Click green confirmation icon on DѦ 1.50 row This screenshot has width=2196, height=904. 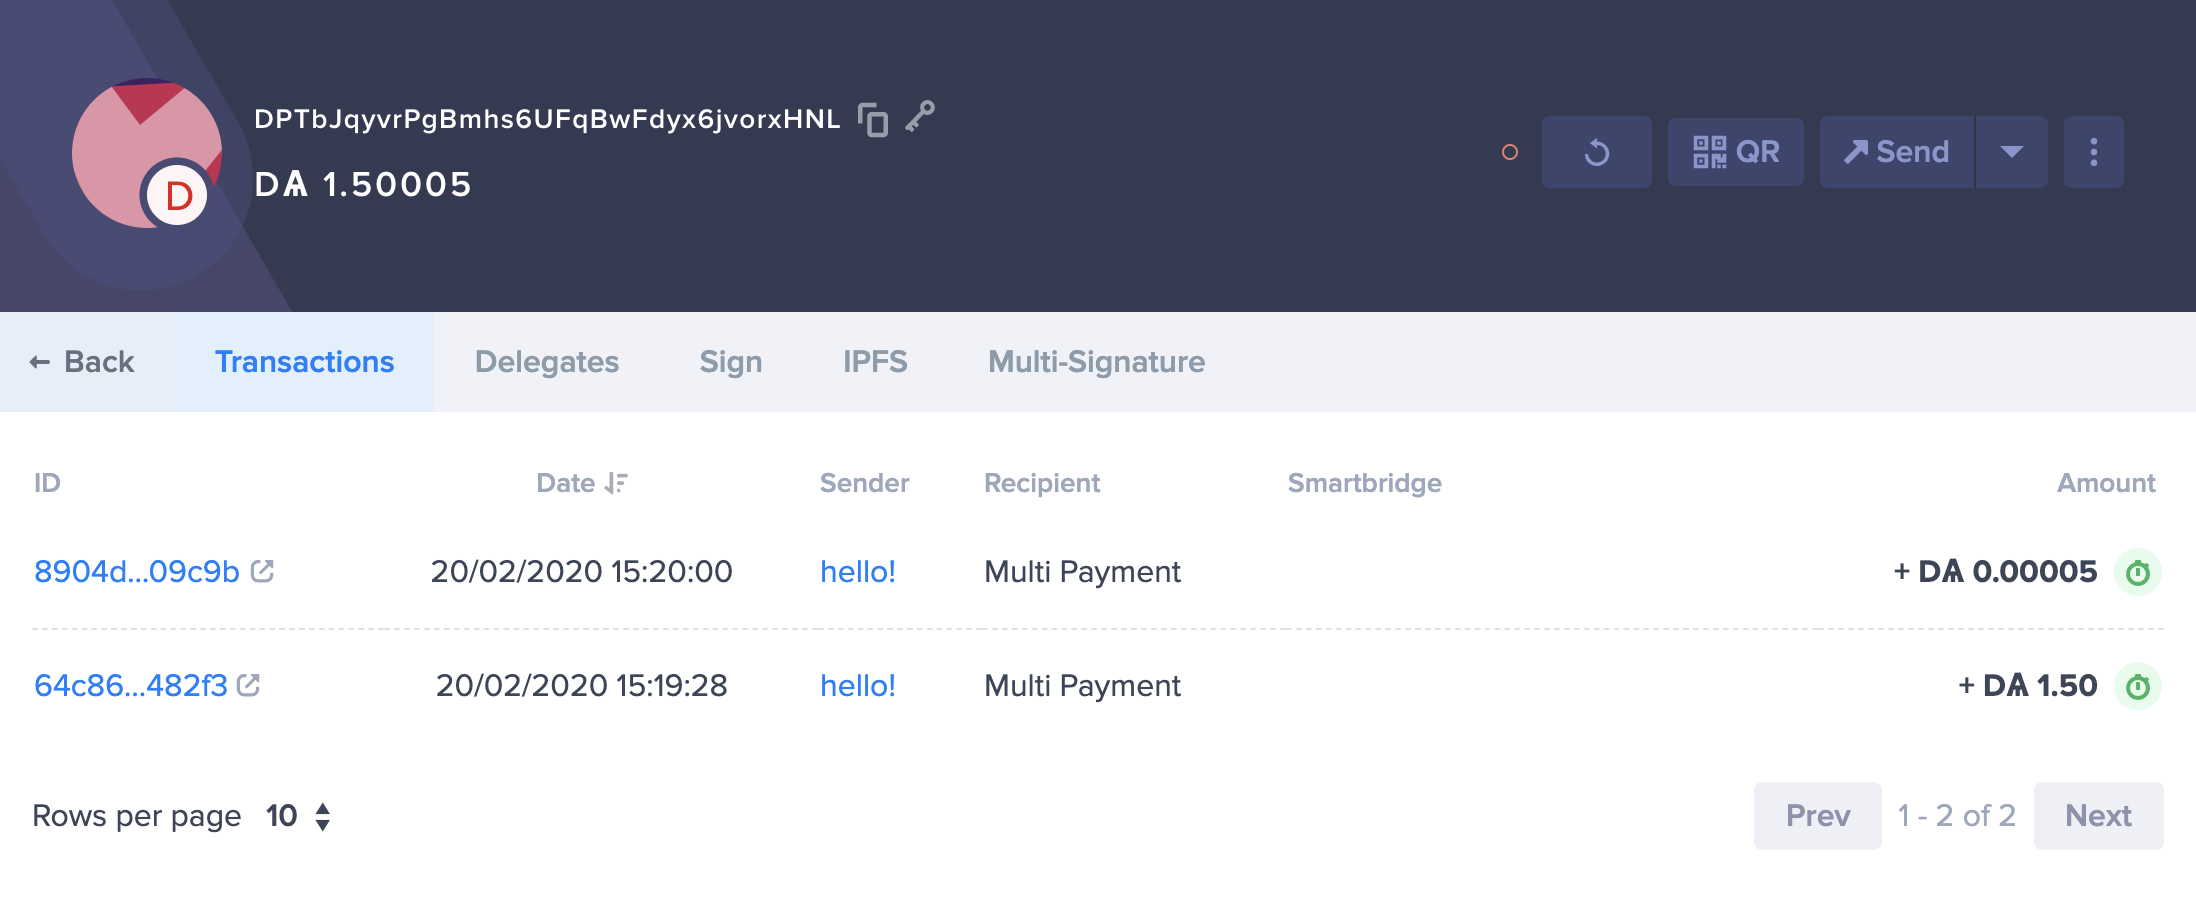pos(2138,686)
